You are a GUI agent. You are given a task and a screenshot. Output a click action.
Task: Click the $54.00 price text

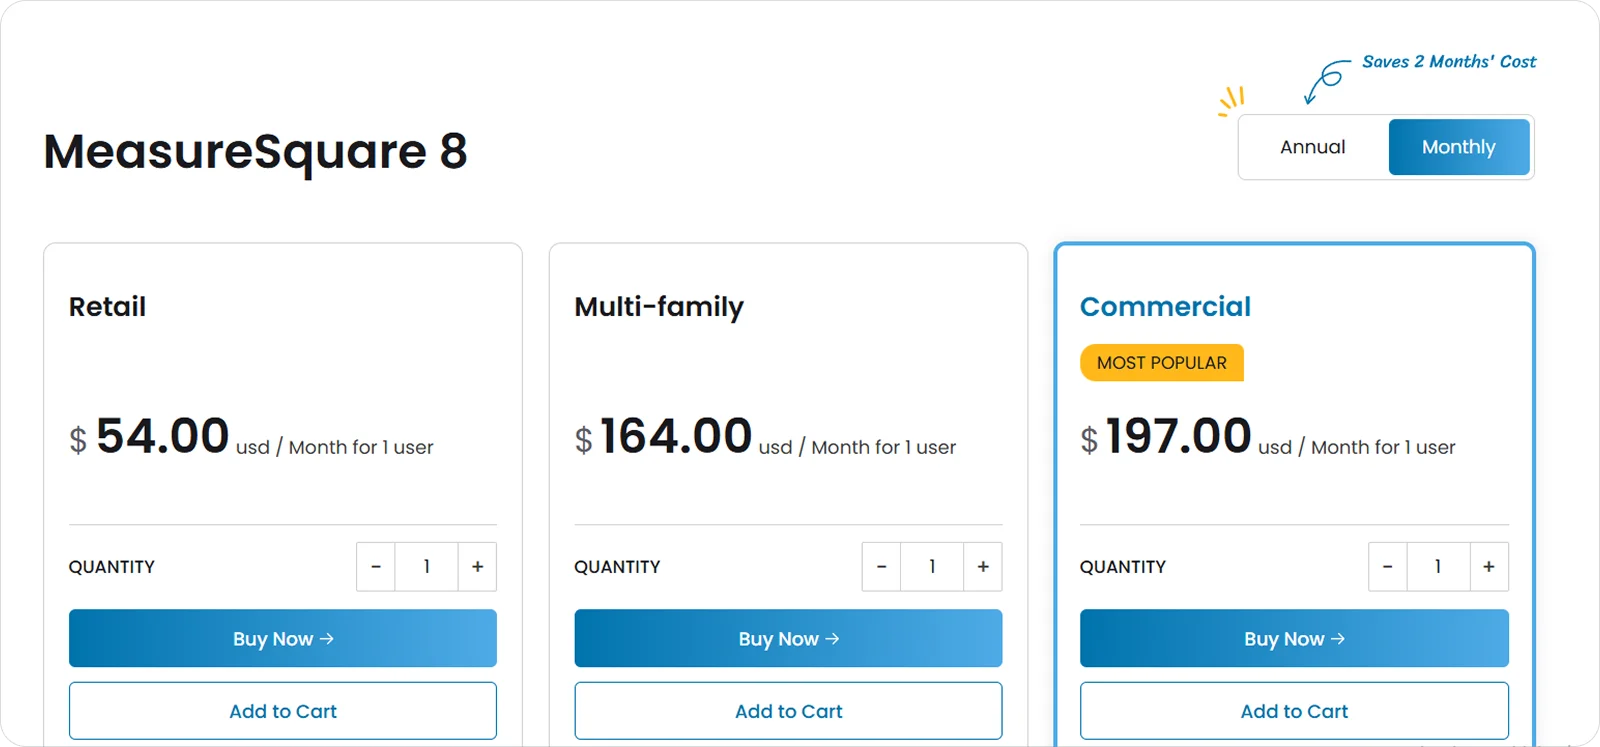(149, 437)
